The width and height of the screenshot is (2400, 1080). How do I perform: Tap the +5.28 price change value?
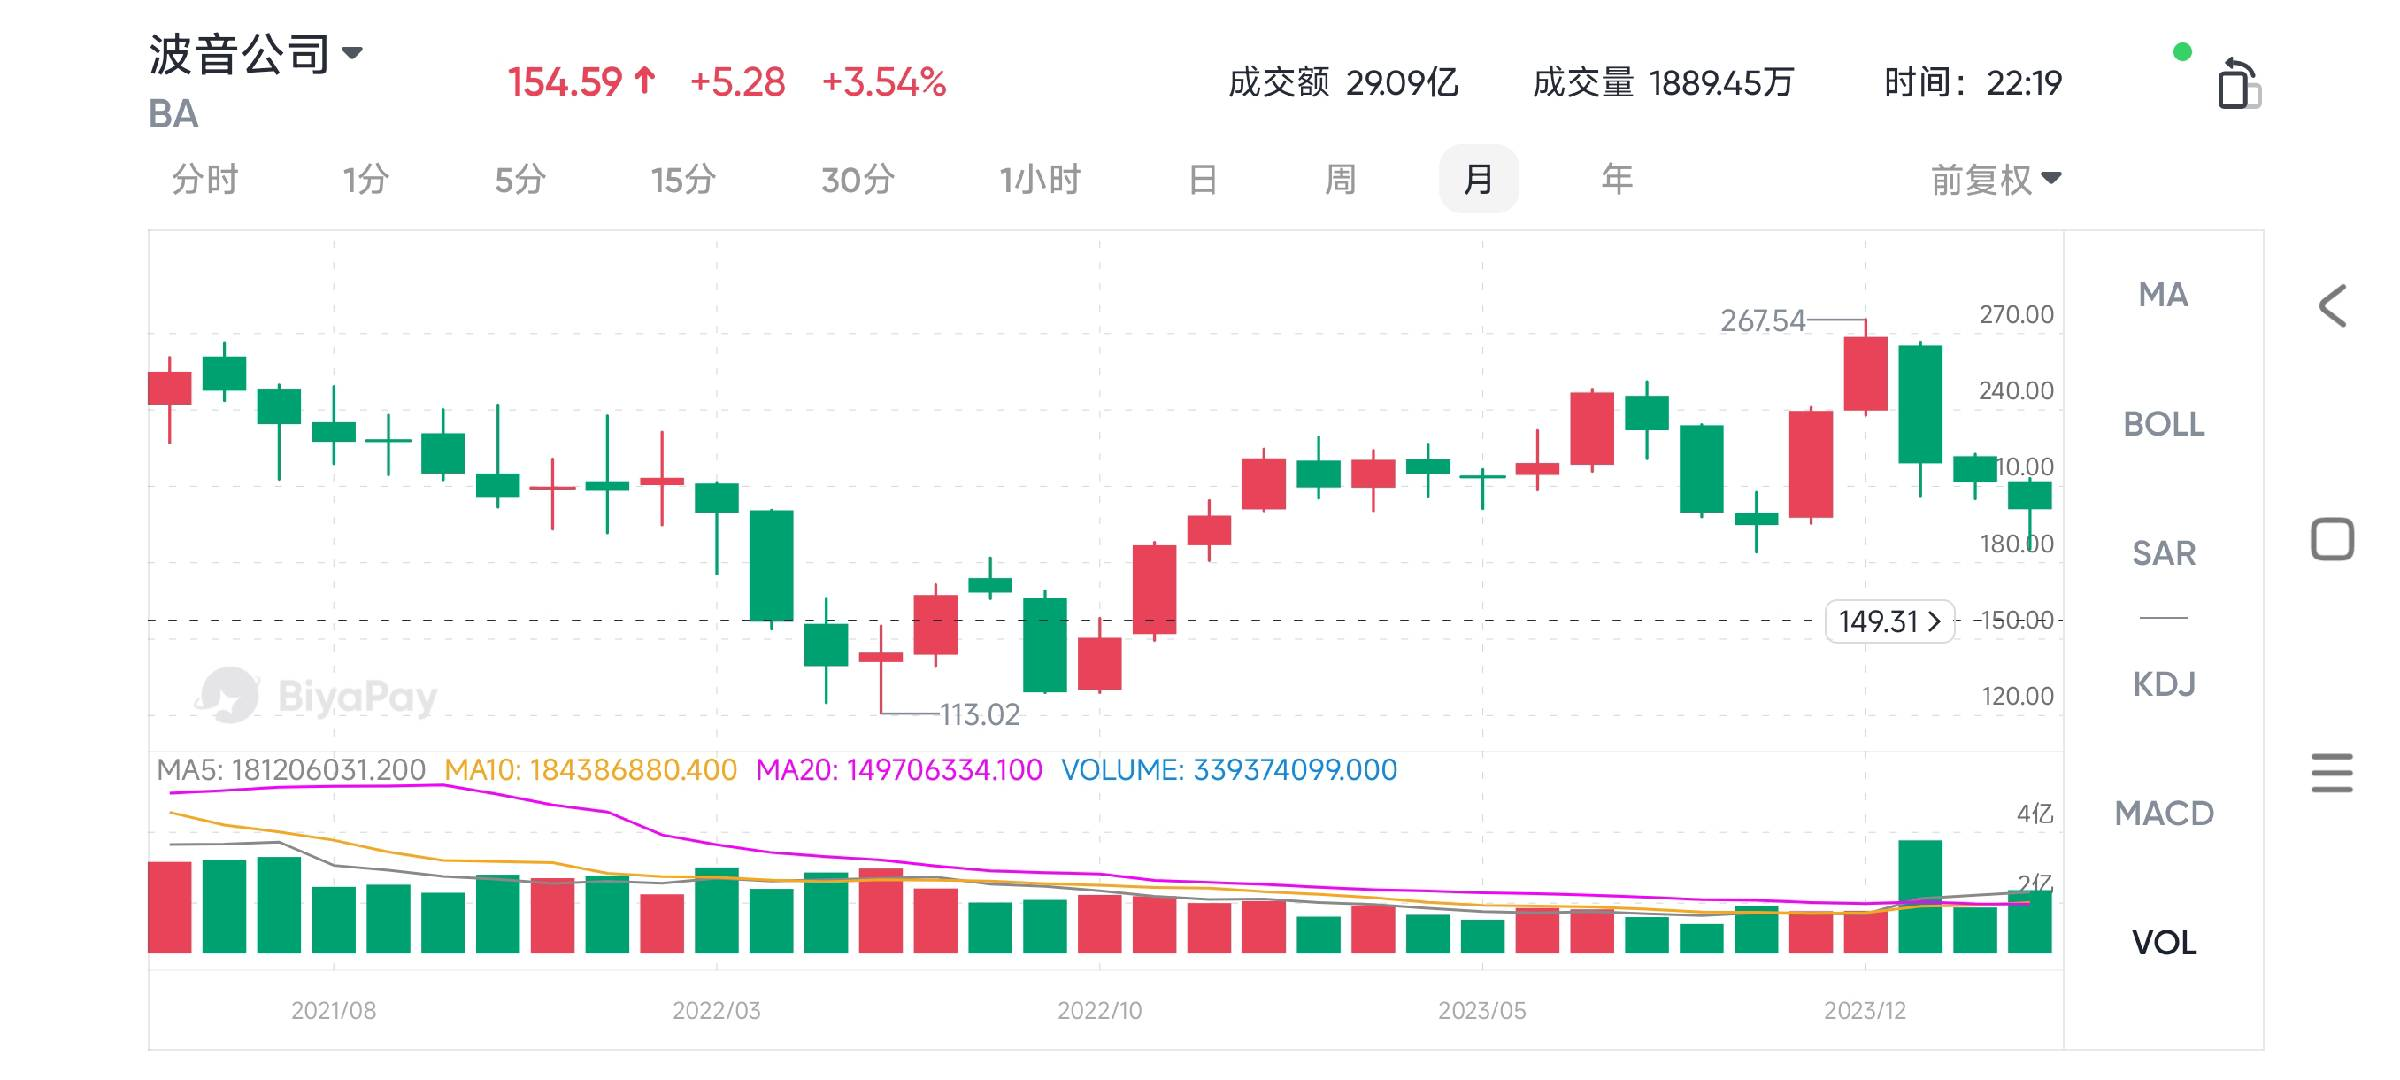click(x=738, y=82)
